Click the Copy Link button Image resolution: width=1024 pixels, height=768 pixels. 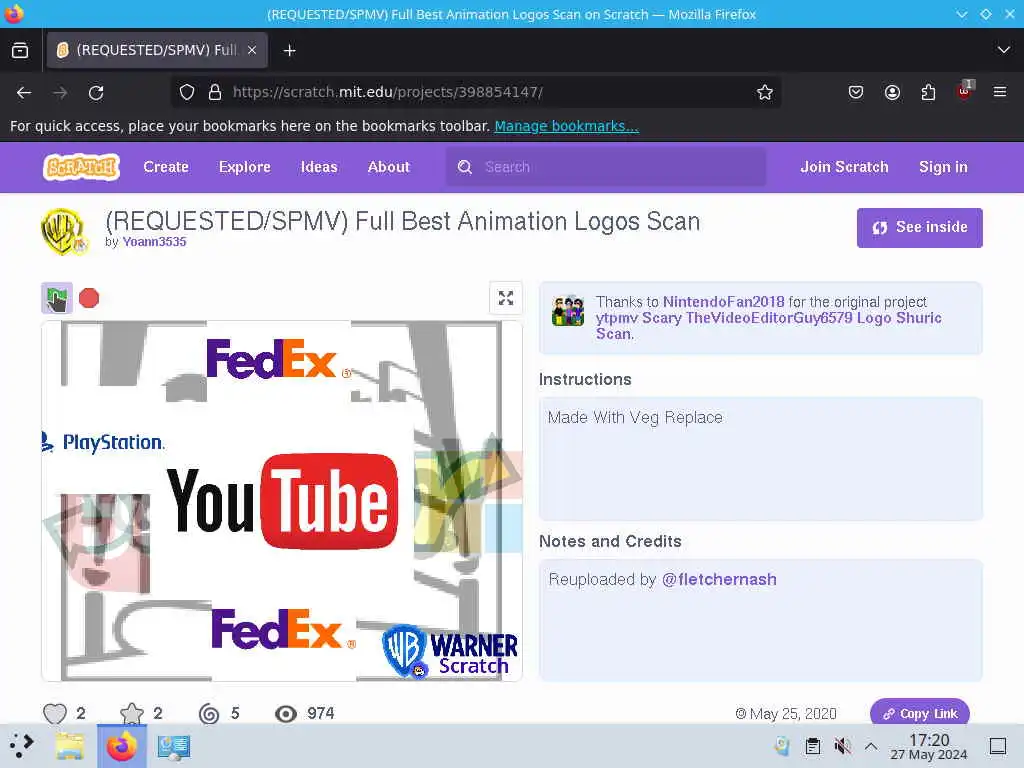click(x=920, y=713)
